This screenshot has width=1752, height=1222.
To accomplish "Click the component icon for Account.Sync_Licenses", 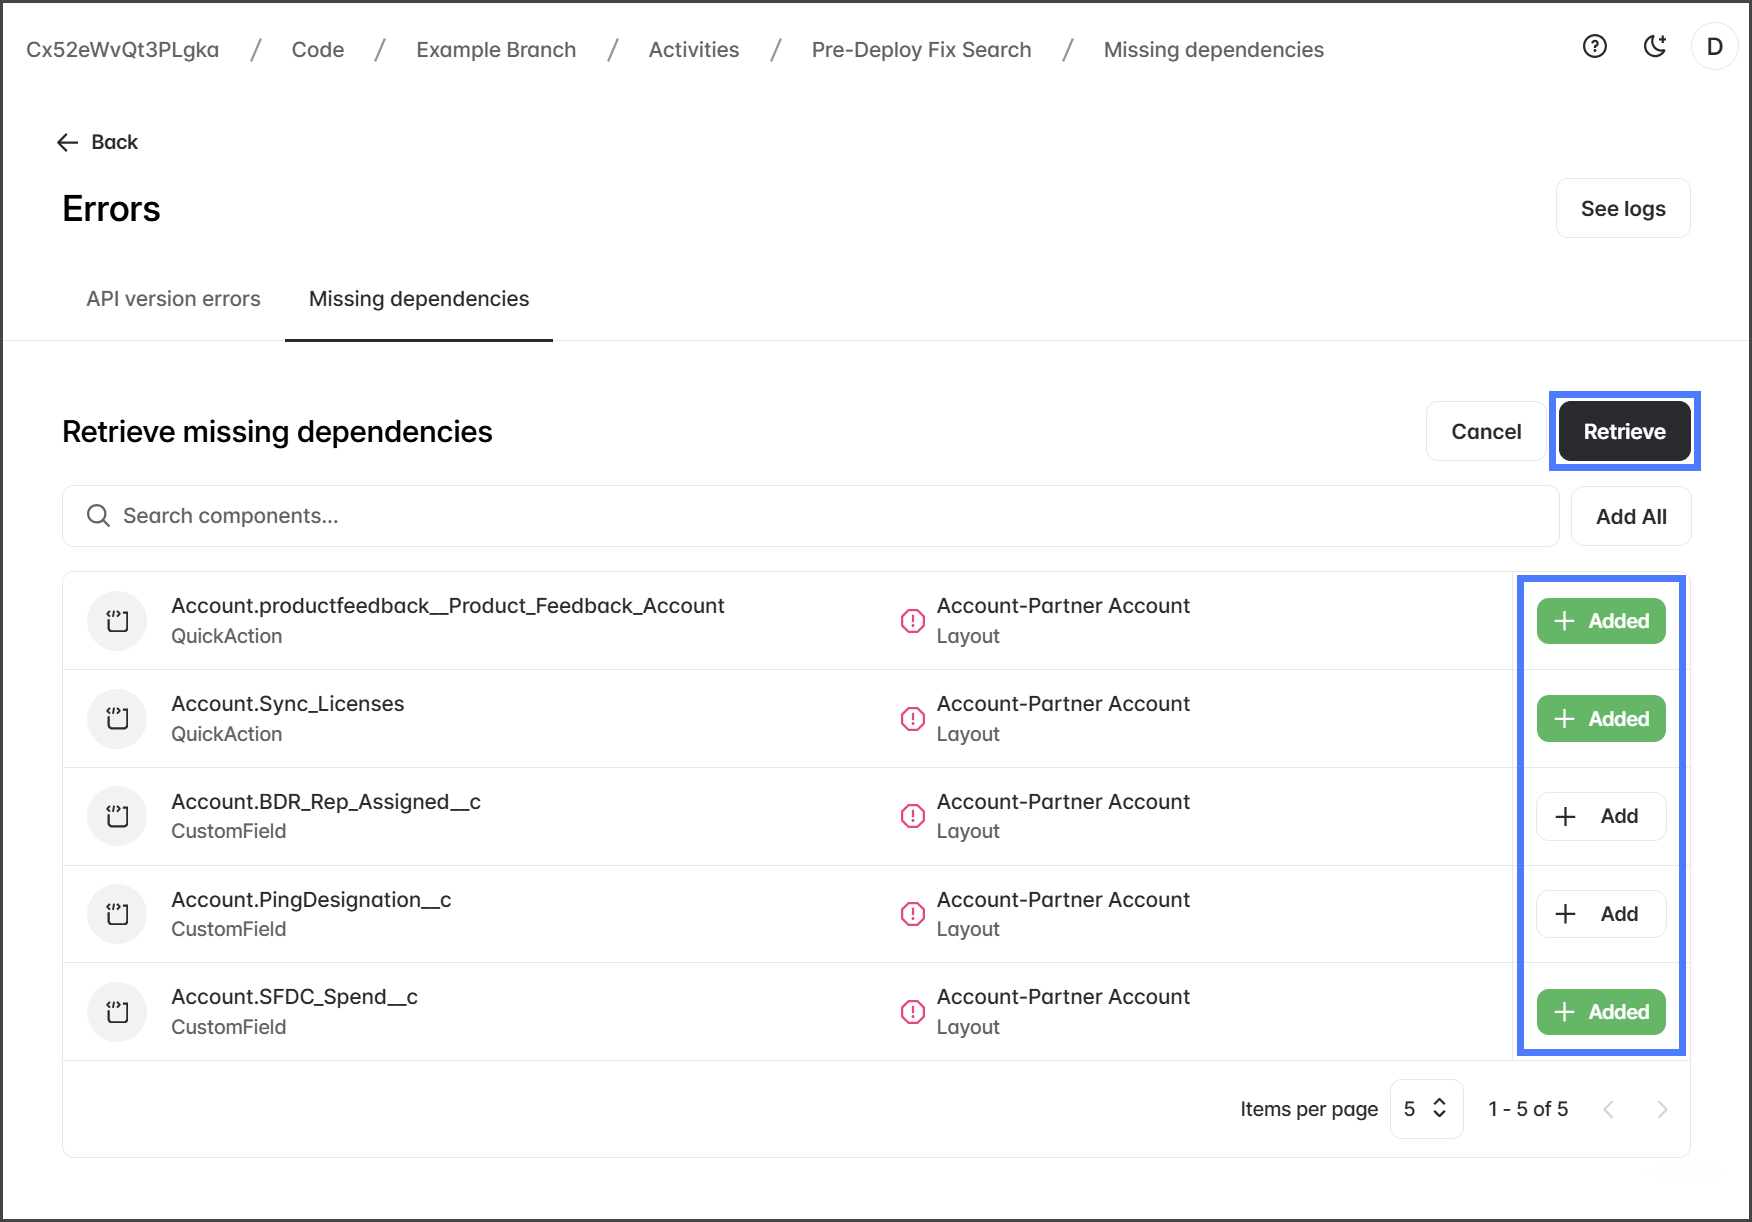I will point(117,719).
